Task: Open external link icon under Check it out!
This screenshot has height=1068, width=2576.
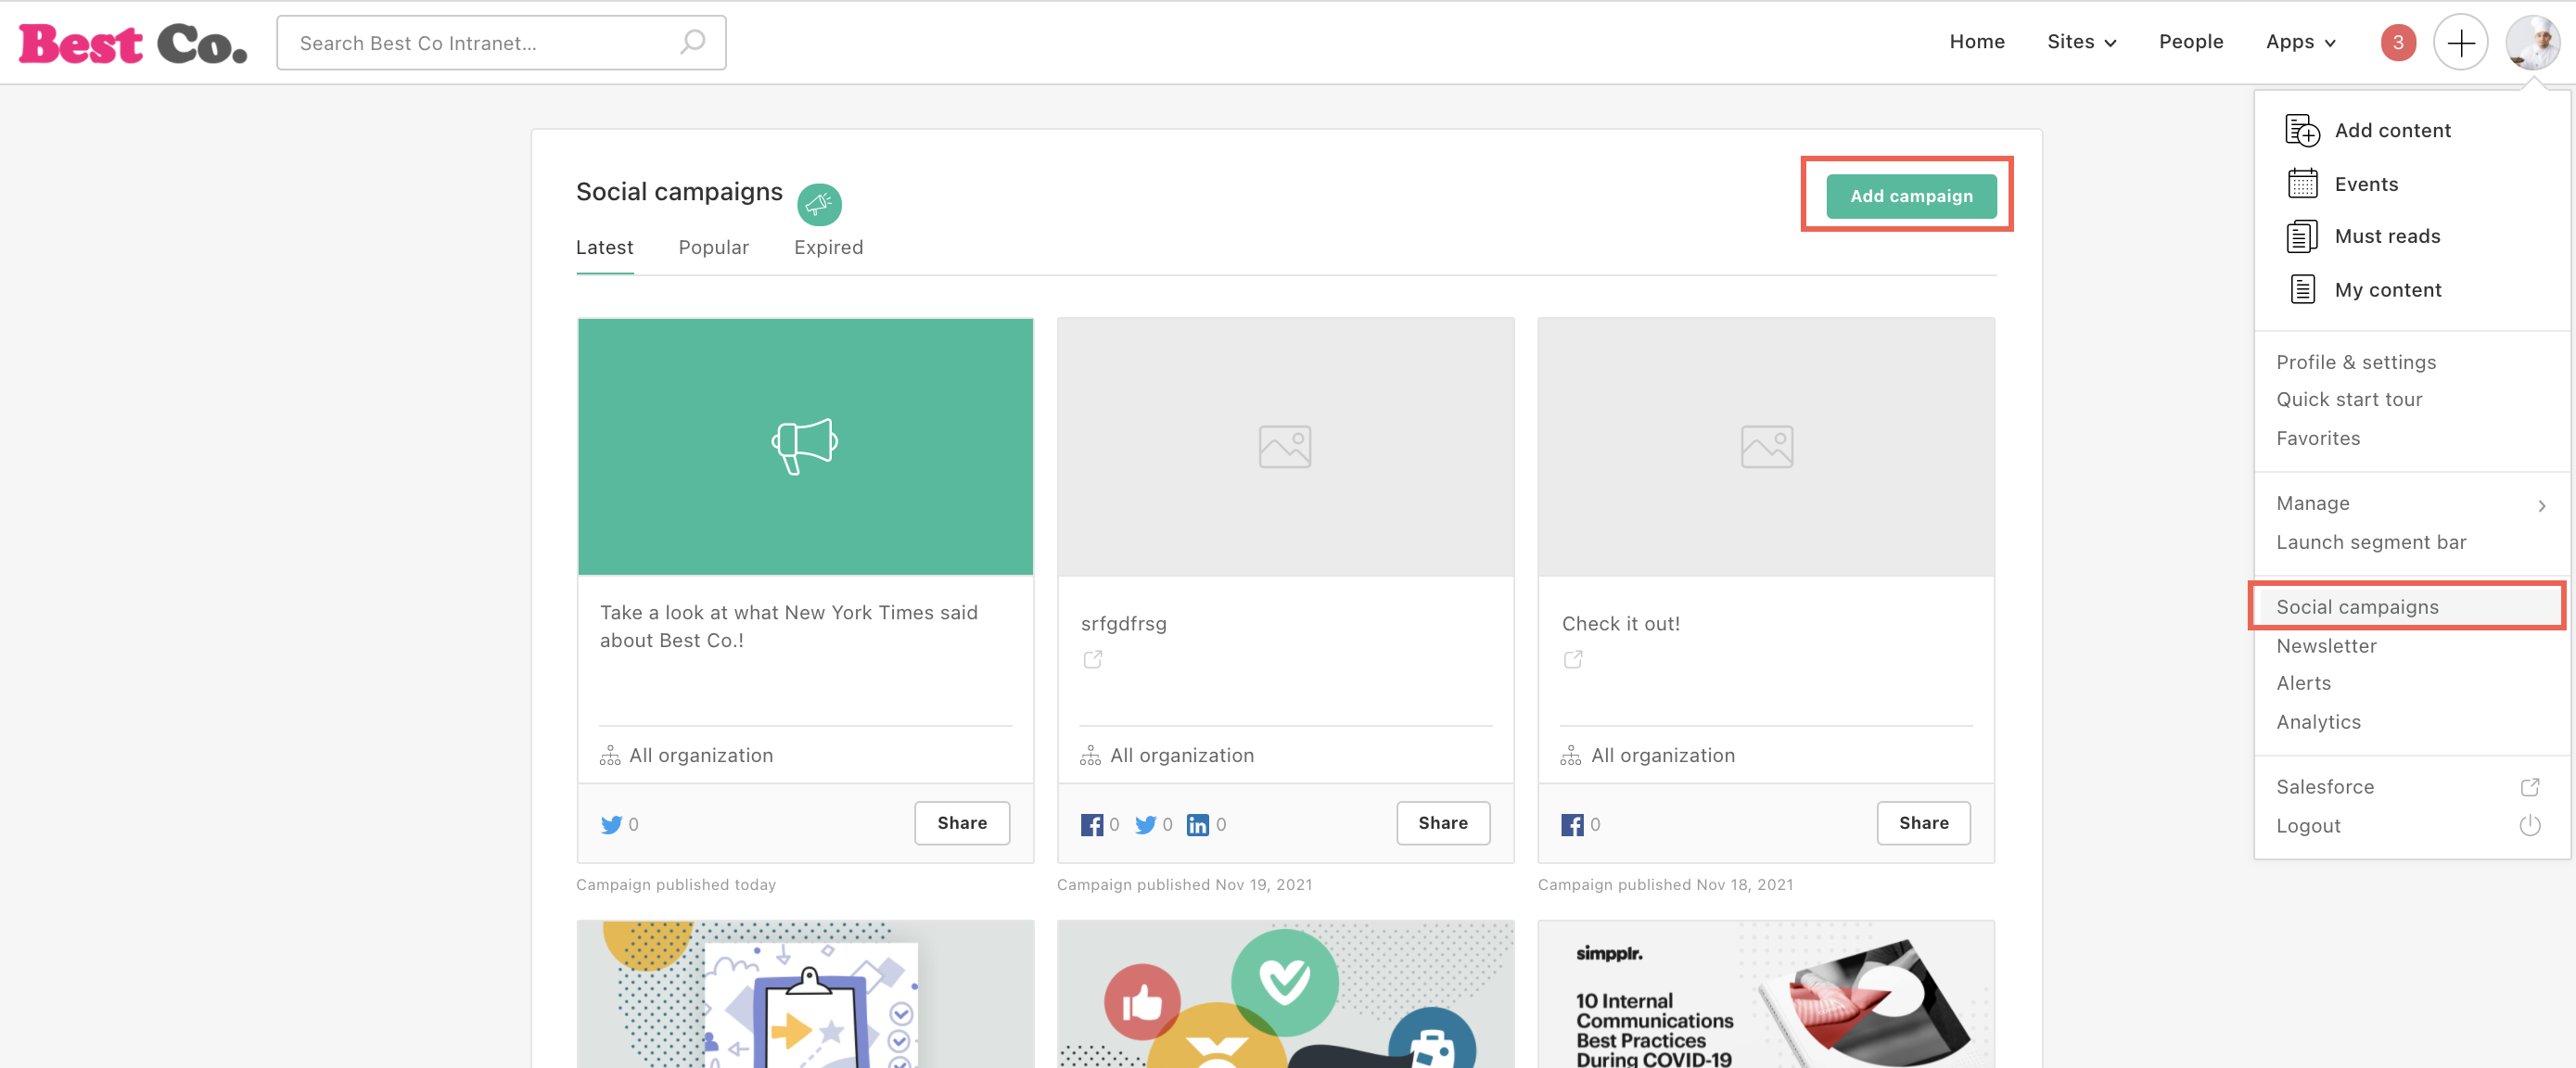Action: tap(1573, 659)
